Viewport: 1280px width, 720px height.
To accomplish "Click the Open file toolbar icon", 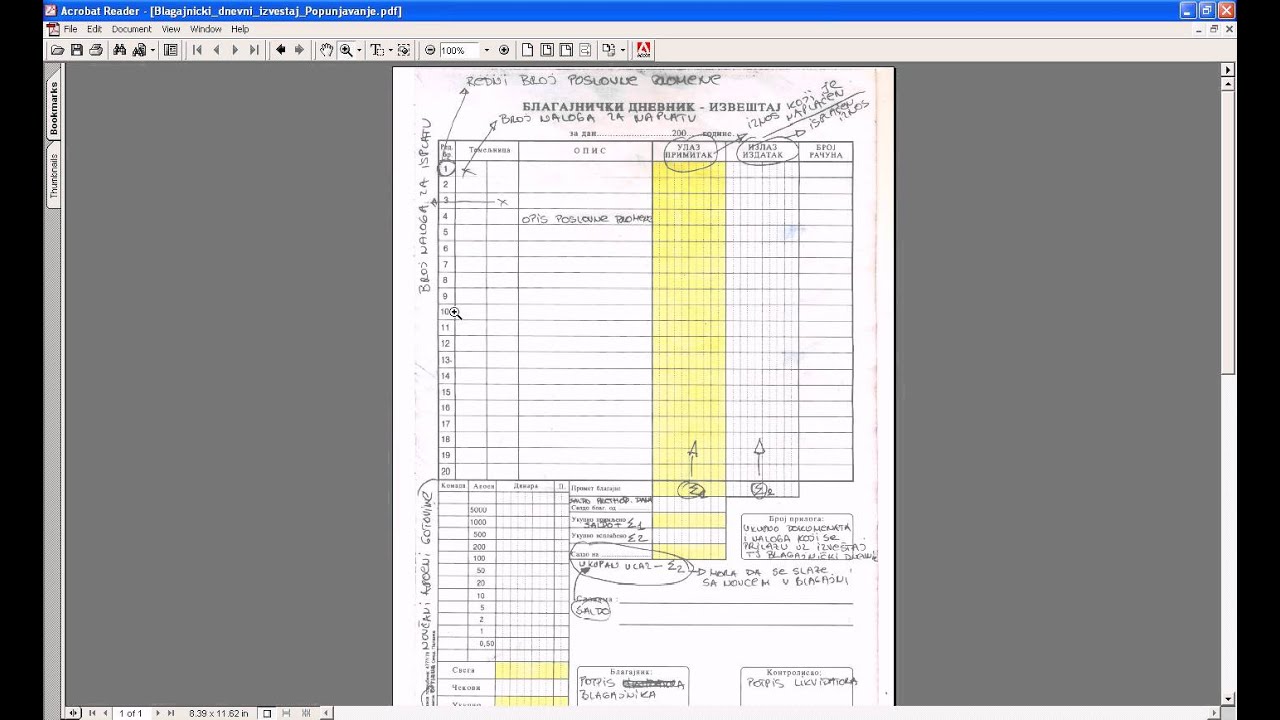I will (57, 50).
